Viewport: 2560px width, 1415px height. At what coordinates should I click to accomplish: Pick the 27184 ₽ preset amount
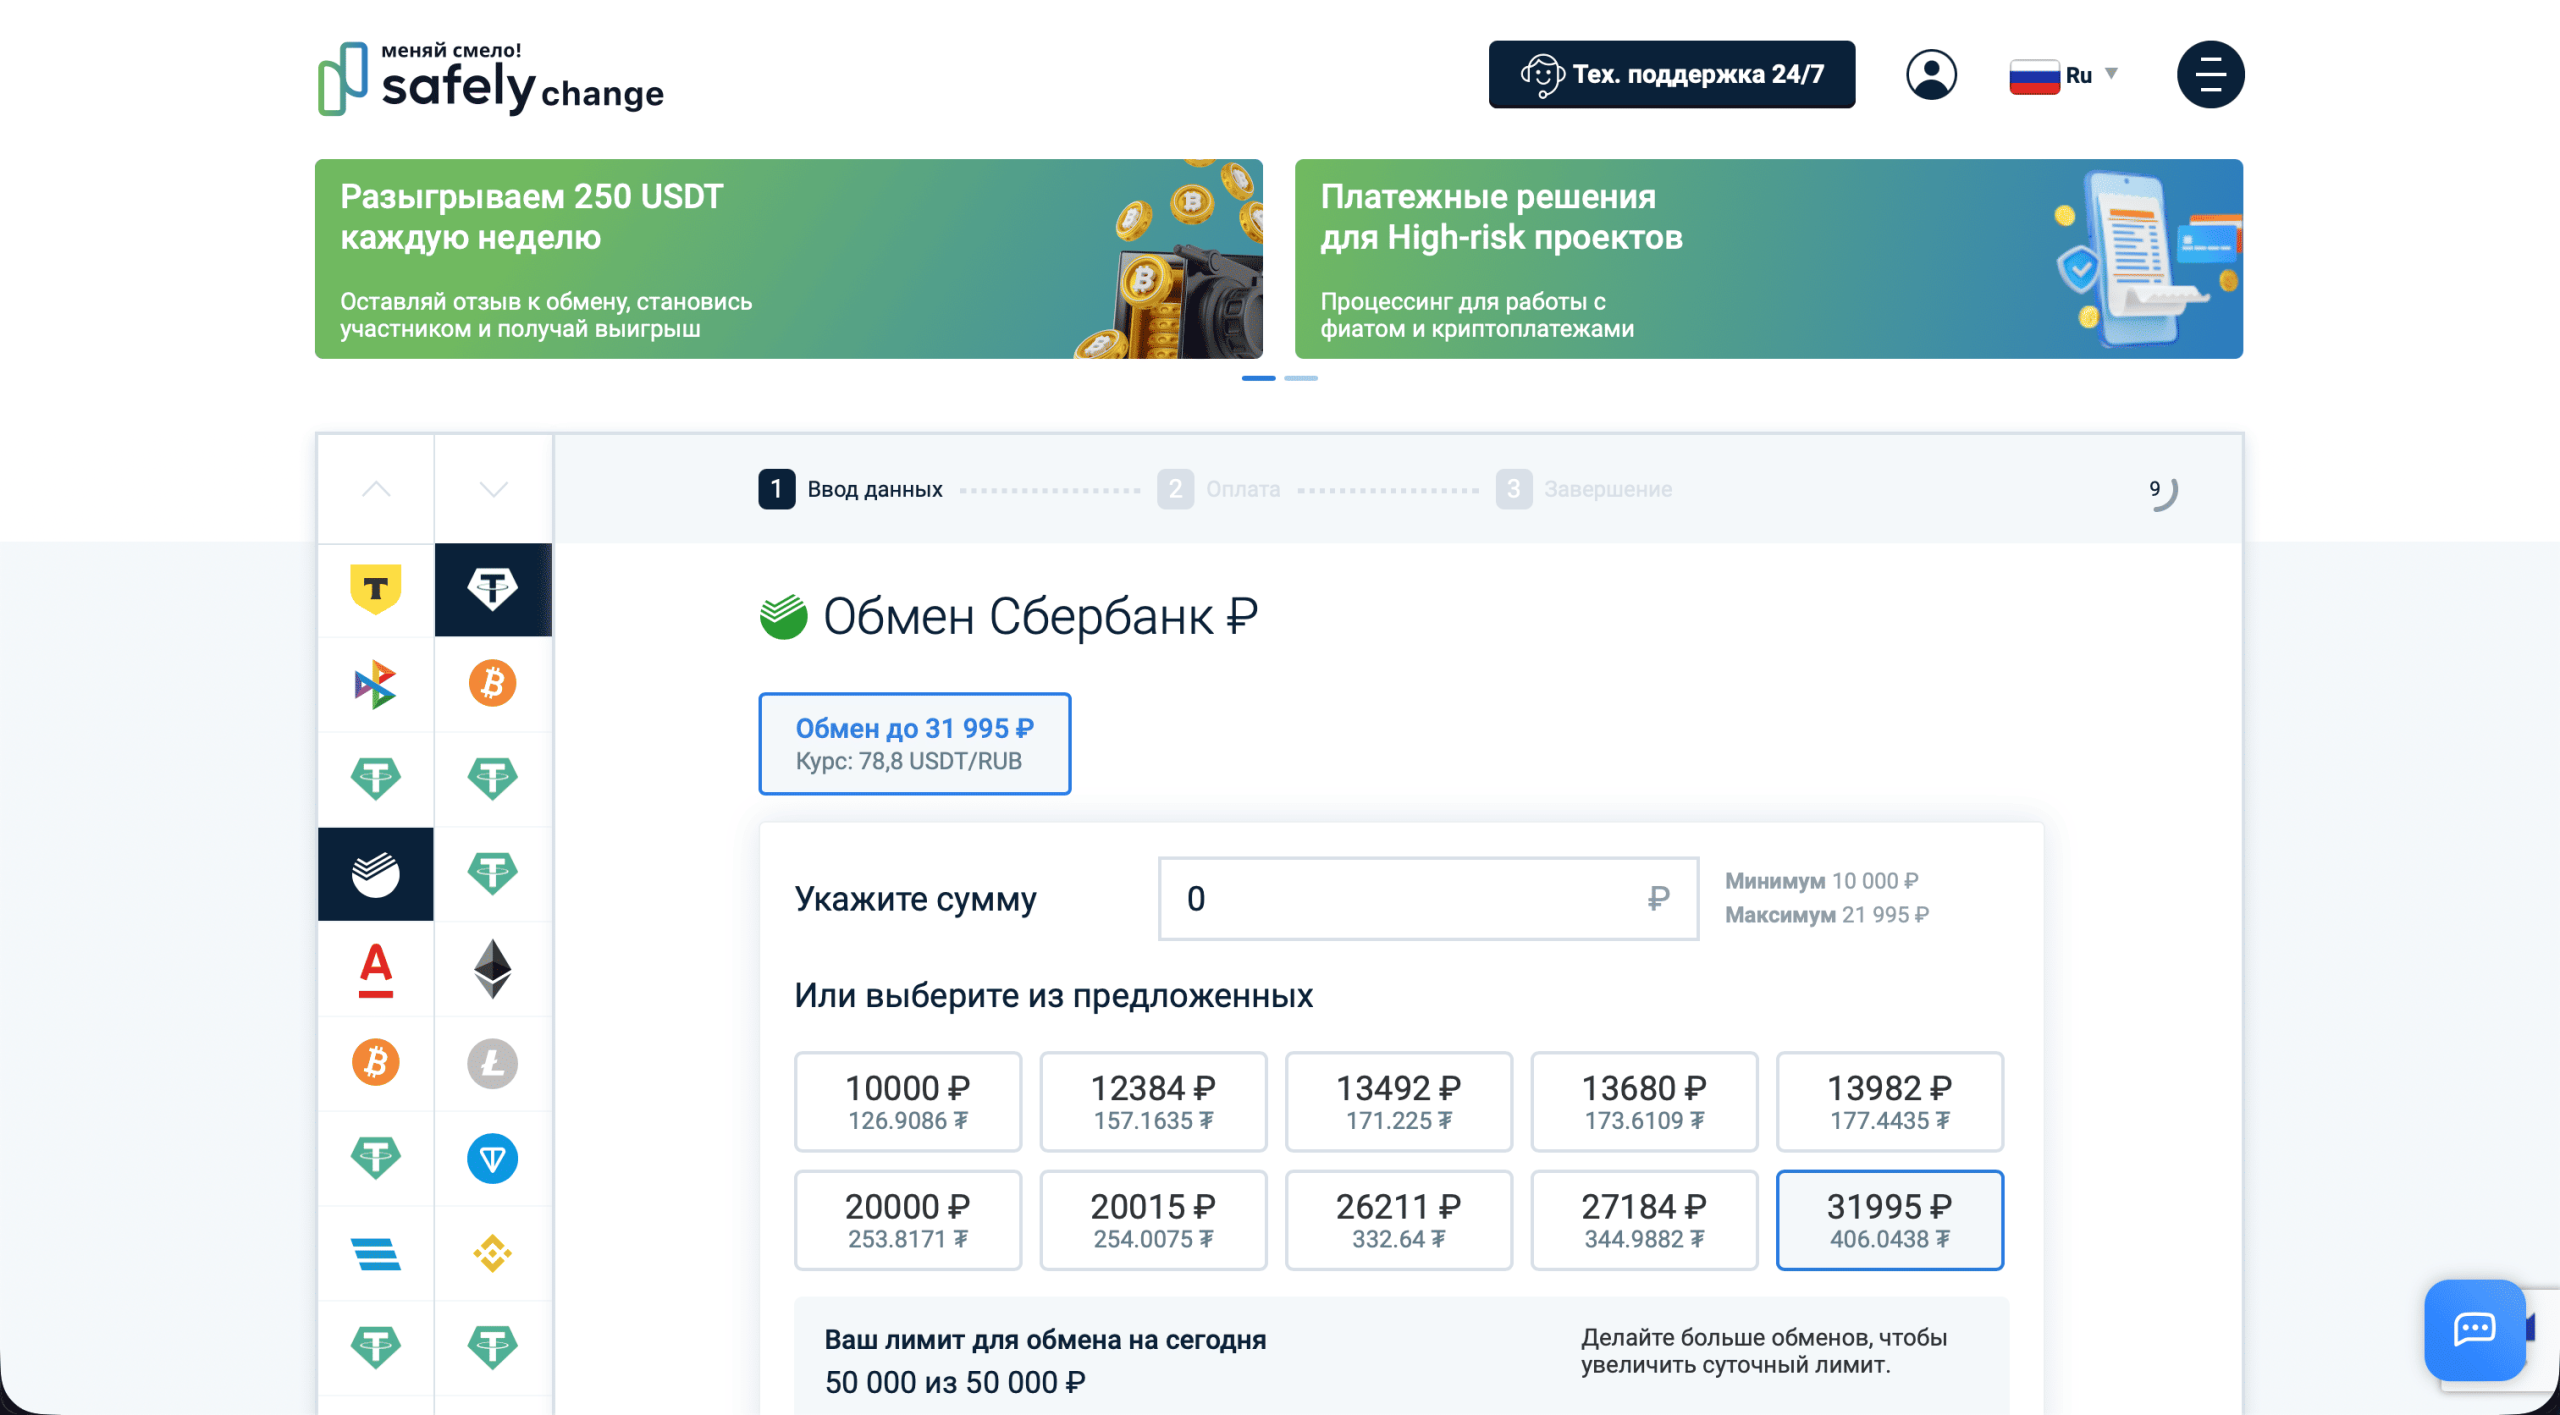point(1644,1220)
